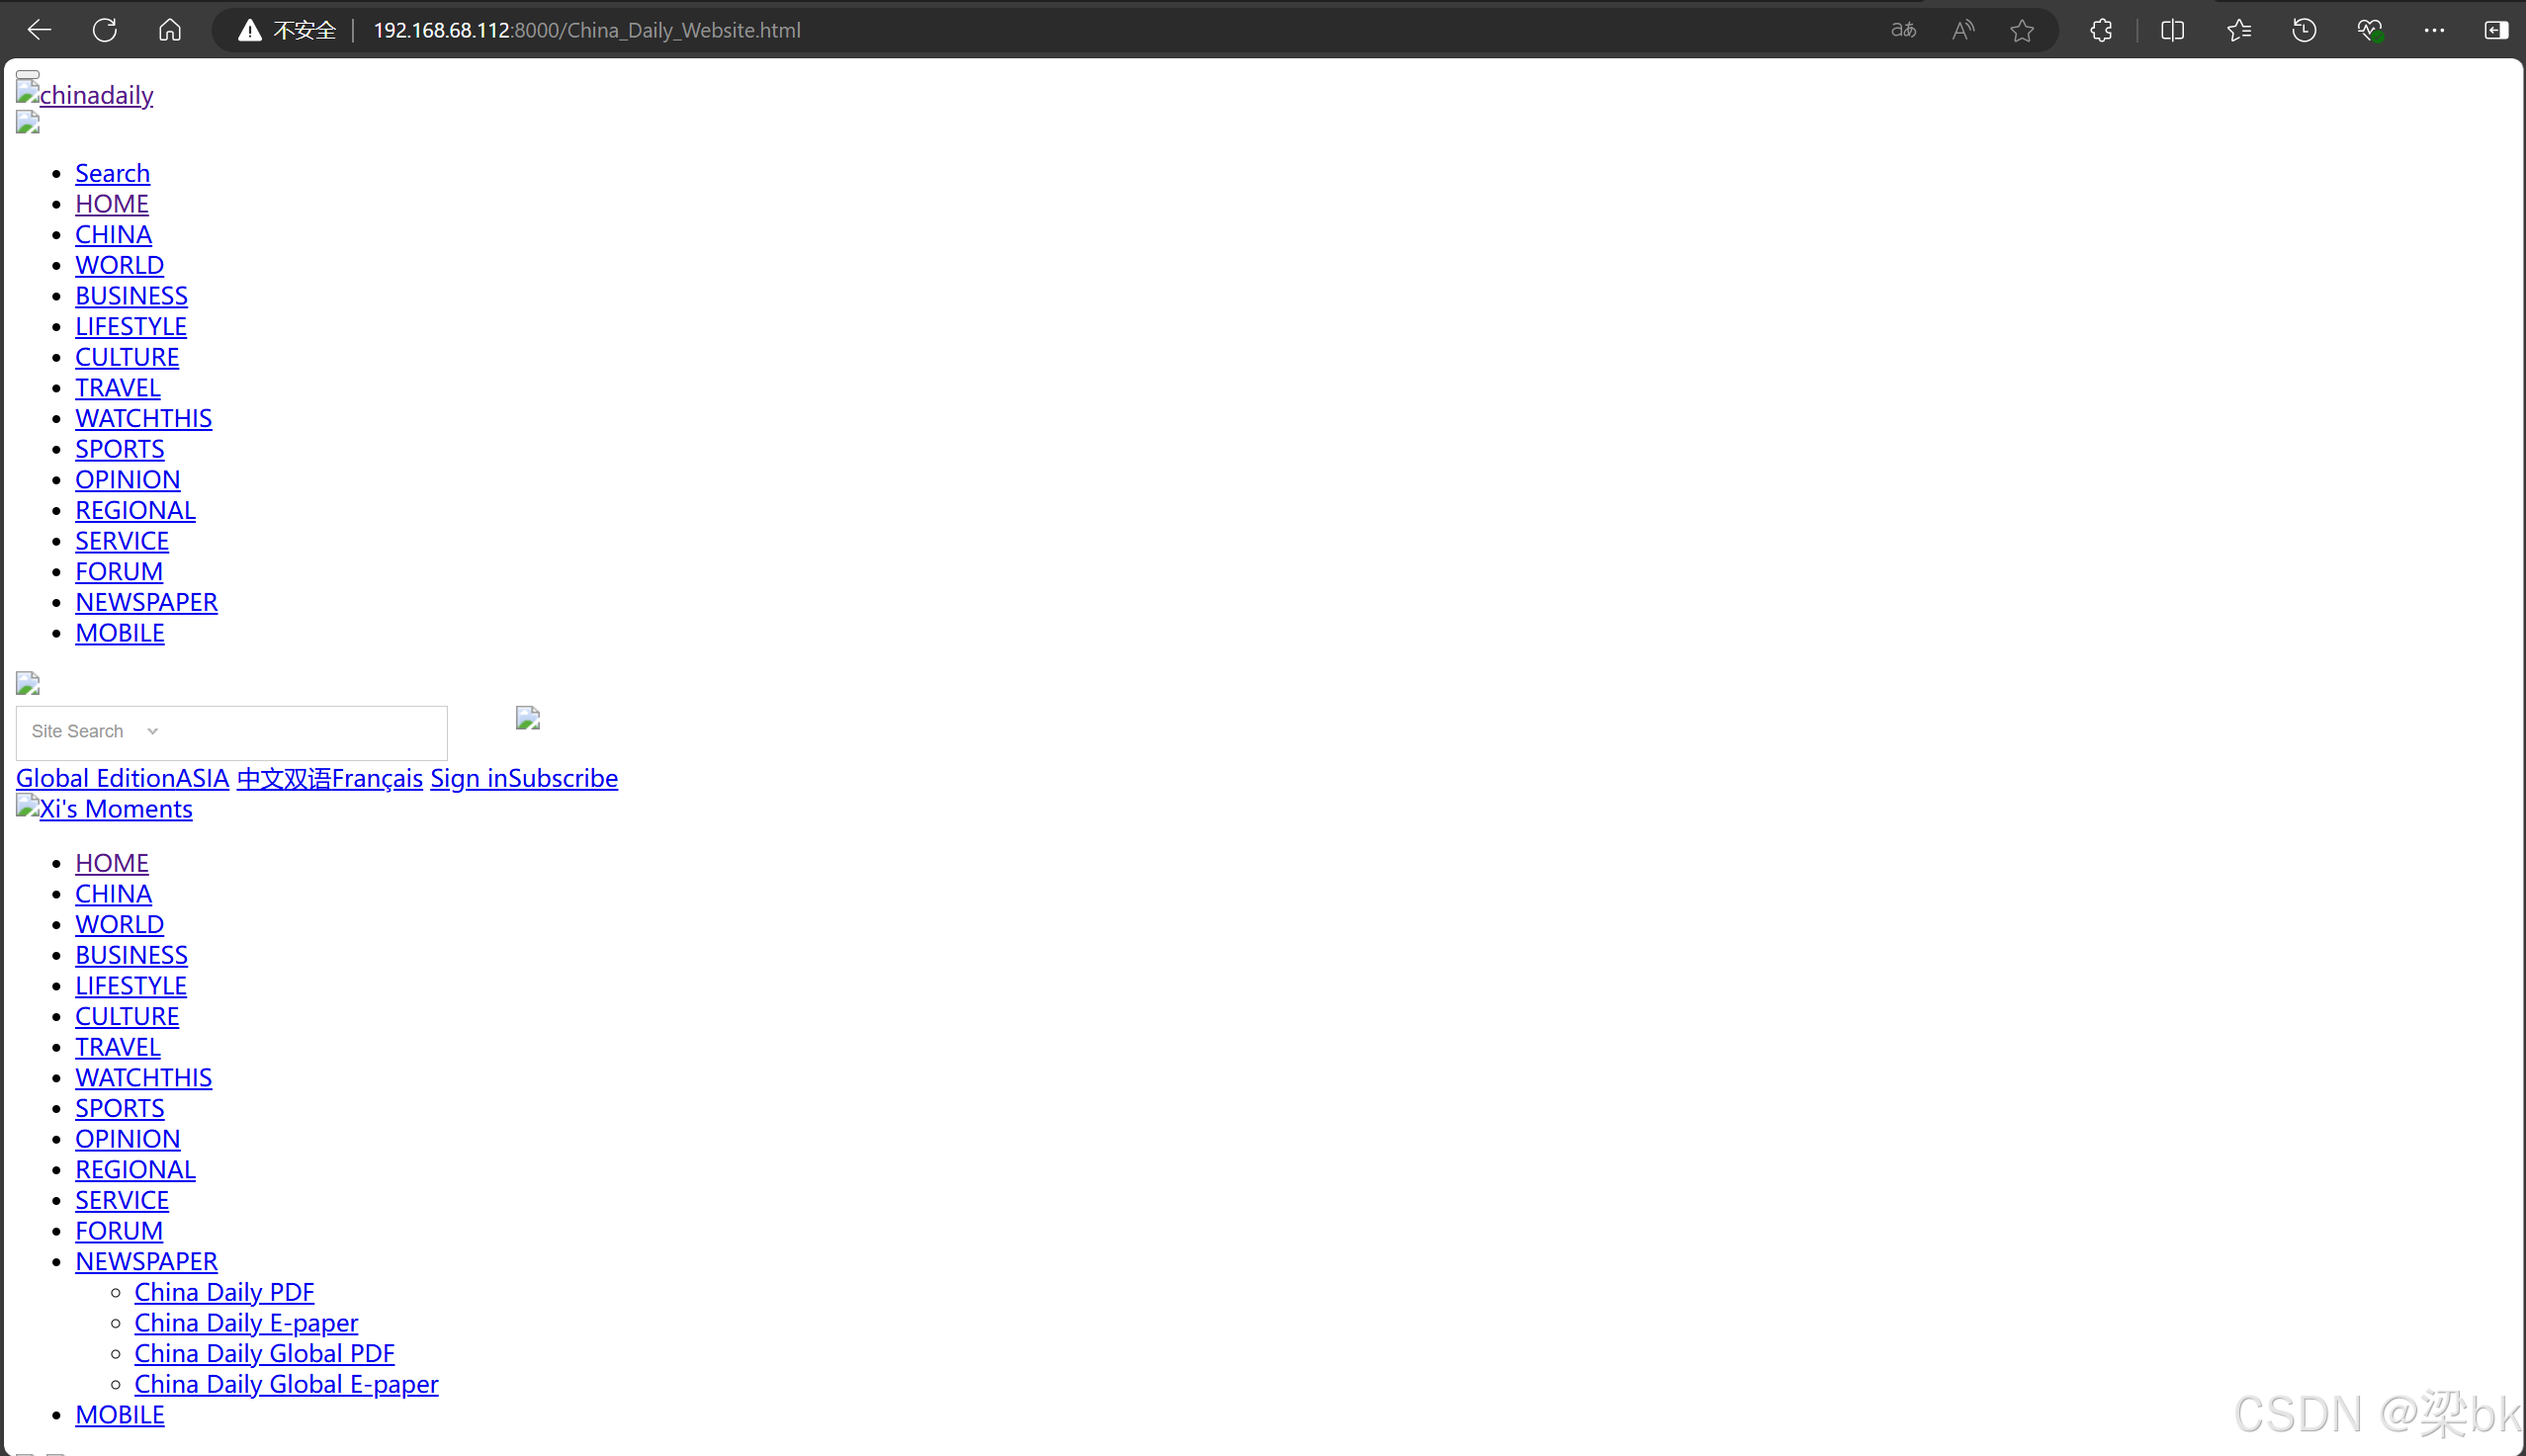Open HOME in the first navigation list
2526x1456 pixels.
[112, 204]
